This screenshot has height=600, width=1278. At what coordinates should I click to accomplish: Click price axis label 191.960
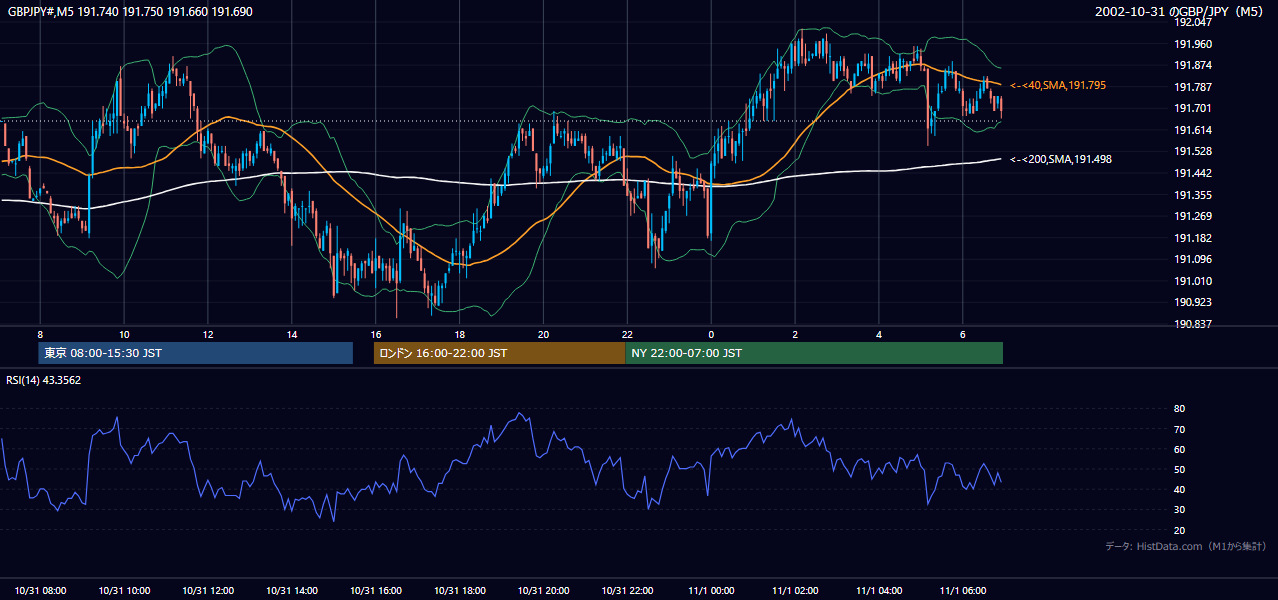pos(1192,44)
